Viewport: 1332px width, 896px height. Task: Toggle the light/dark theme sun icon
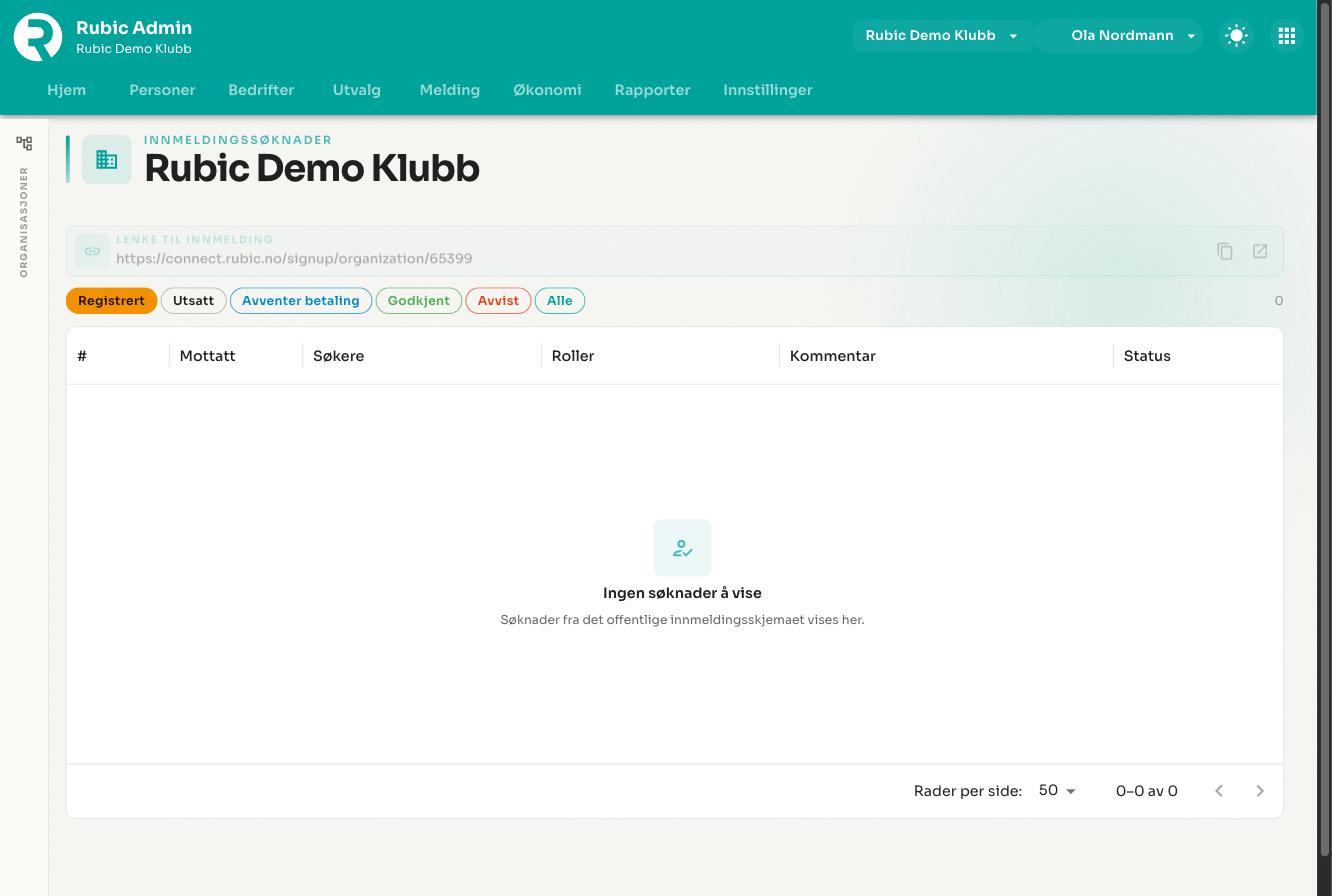[1236, 36]
